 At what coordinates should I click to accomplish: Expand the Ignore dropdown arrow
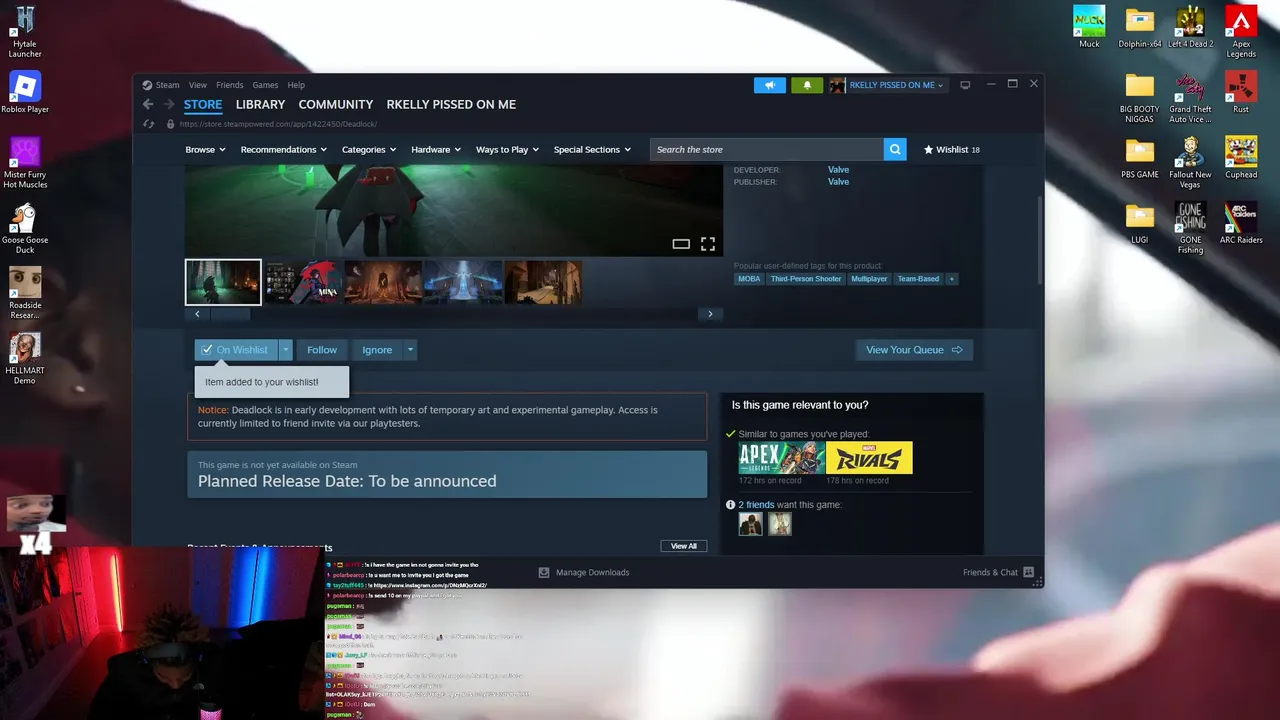[x=410, y=350]
